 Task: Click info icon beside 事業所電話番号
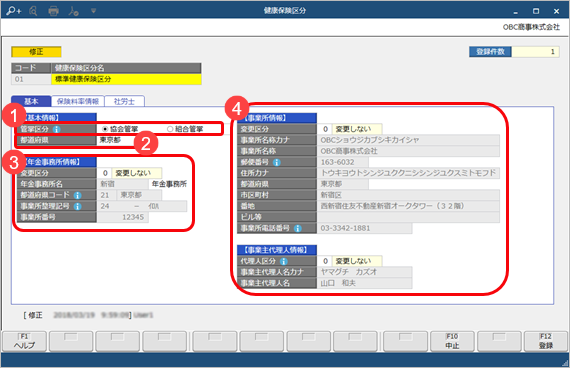[298, 228]
